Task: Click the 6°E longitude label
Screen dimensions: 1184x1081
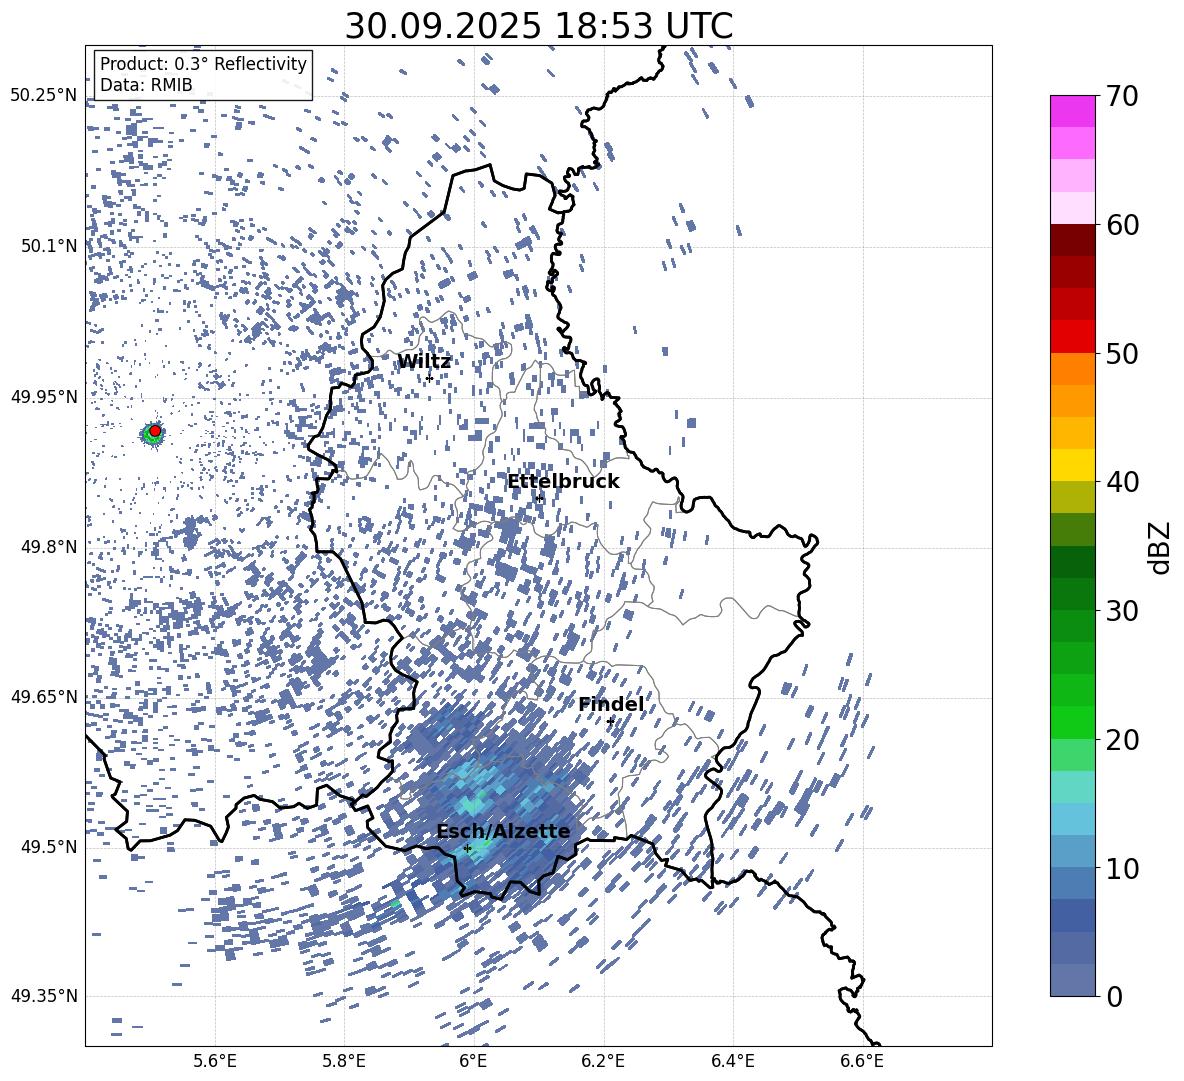Action: pyautogui.click(x=473, y=1062)
